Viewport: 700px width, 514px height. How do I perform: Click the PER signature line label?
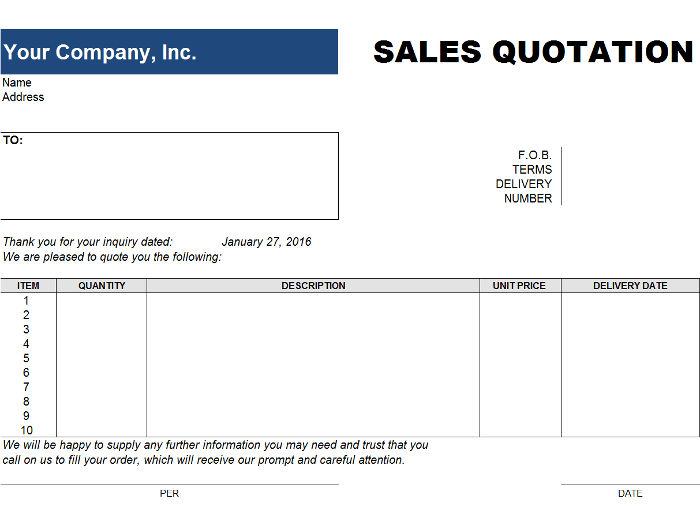[x=169, y=494]
